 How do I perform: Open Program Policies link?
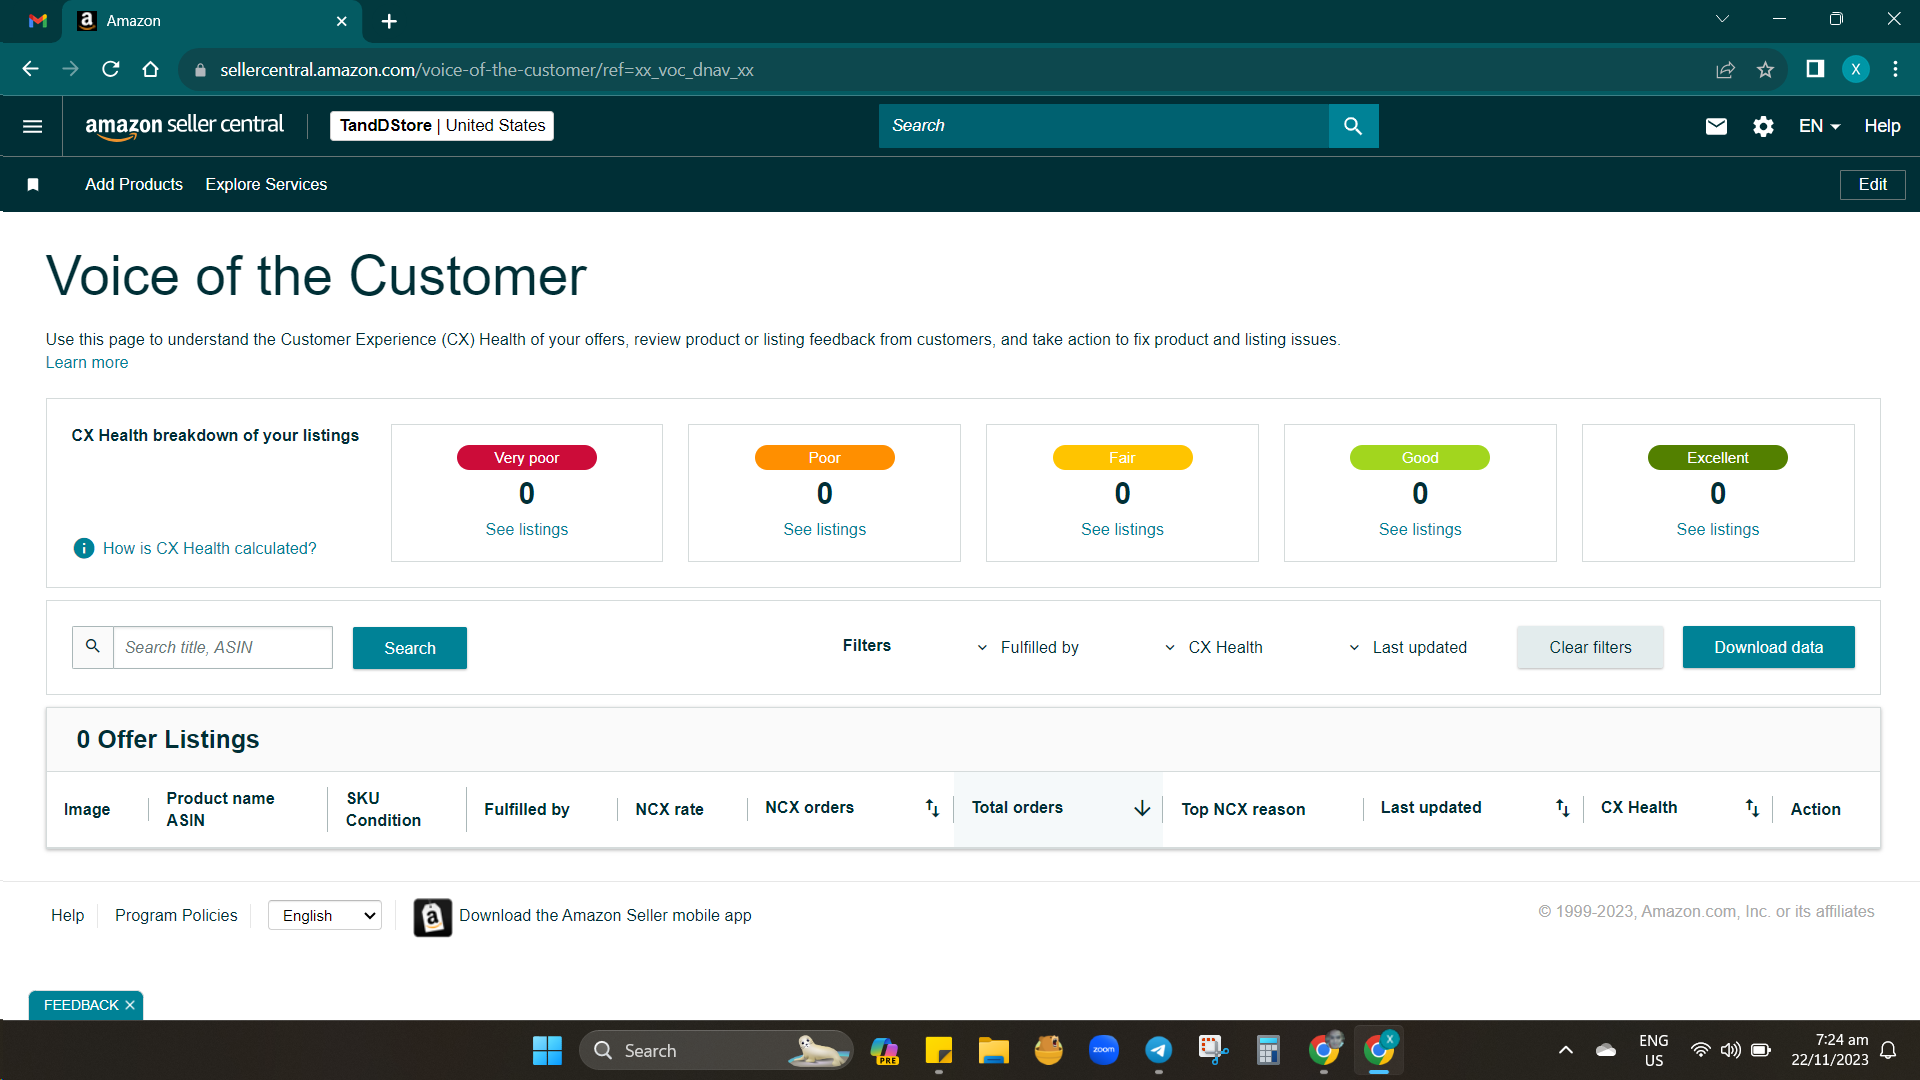click(176, 915)
